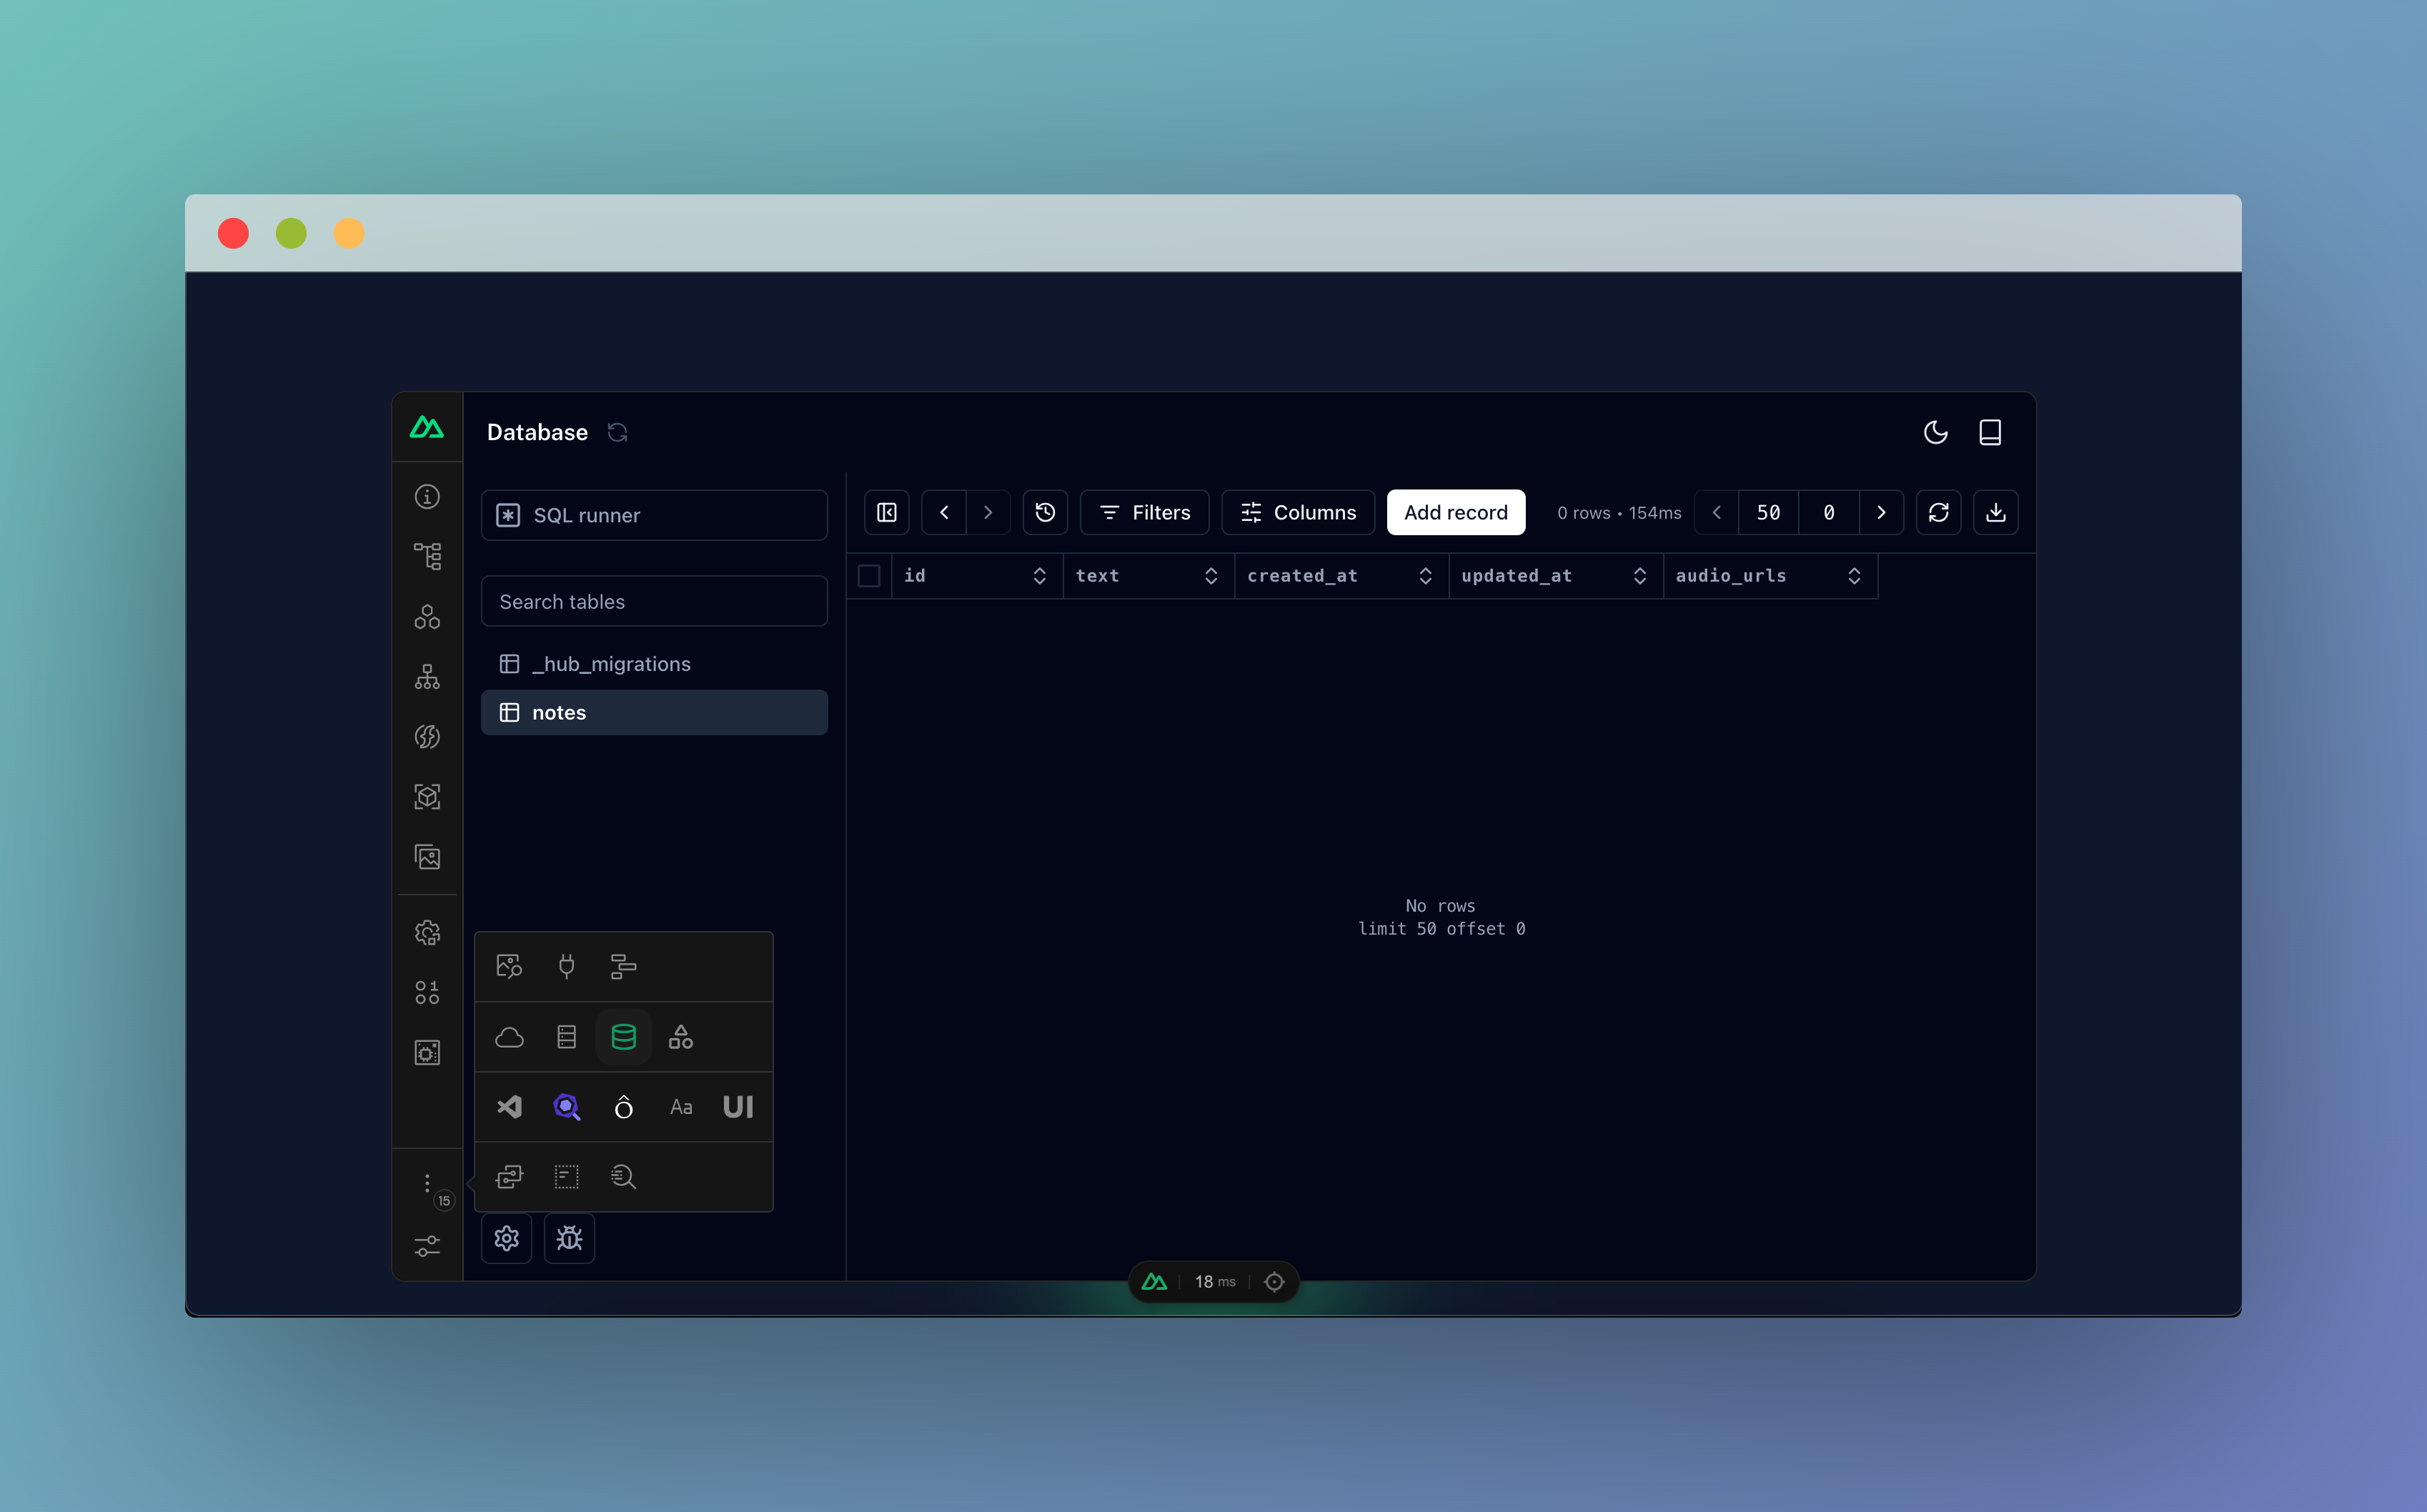The height and width of the screenshot is (1512, 2427).
Task: Open the Columns selector
Action: [1298, 513]
